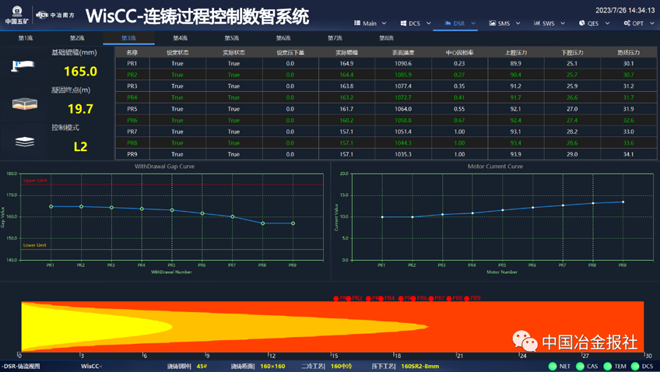Click the DCS windows icon

(403, 24)
